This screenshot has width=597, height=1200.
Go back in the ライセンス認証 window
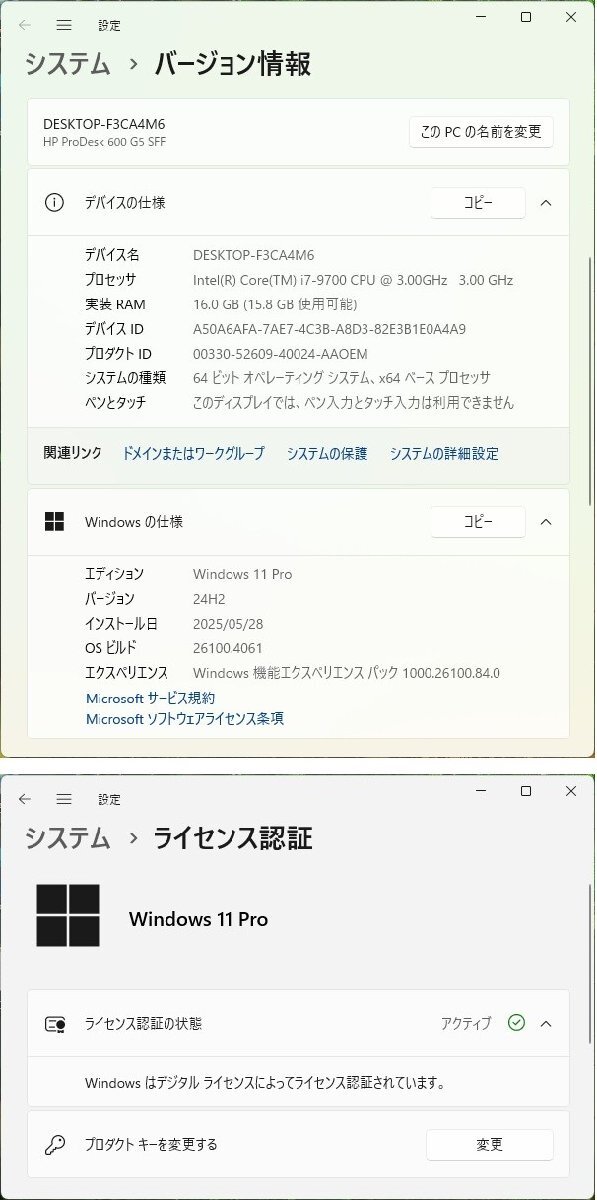(25, 799)
